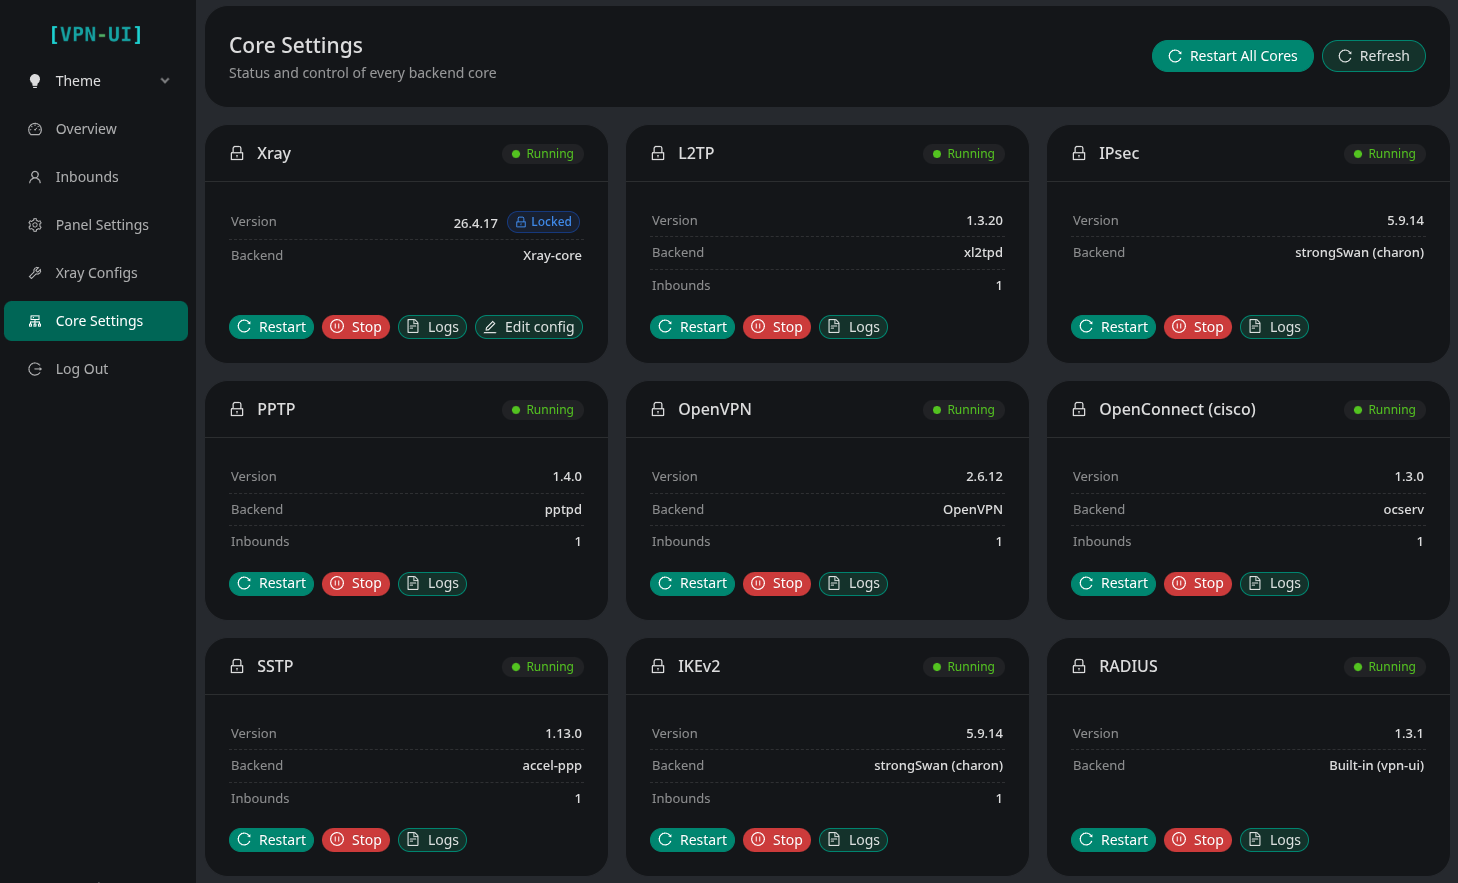Click the Core Settings cluster icon

35,321
